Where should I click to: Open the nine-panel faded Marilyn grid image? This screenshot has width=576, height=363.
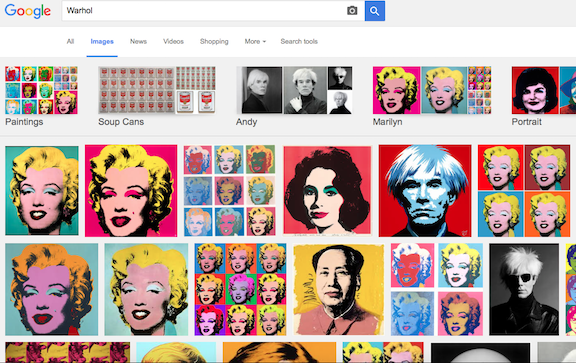tap(230, 190)
